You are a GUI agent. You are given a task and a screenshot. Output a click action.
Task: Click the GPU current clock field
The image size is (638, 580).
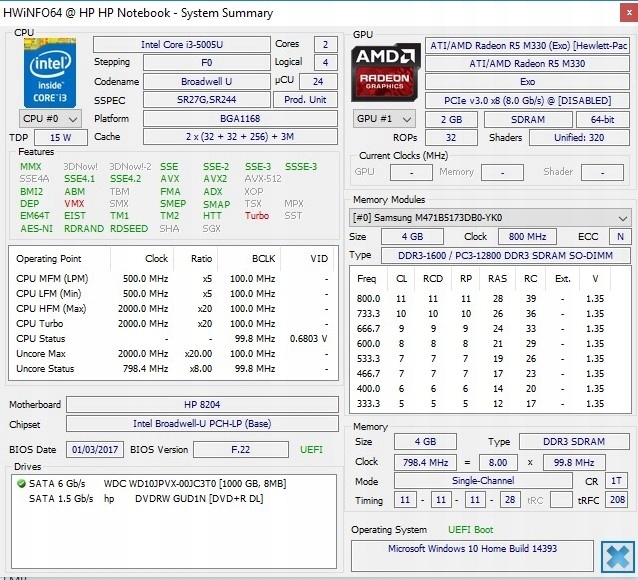click(x=411, y=173)
